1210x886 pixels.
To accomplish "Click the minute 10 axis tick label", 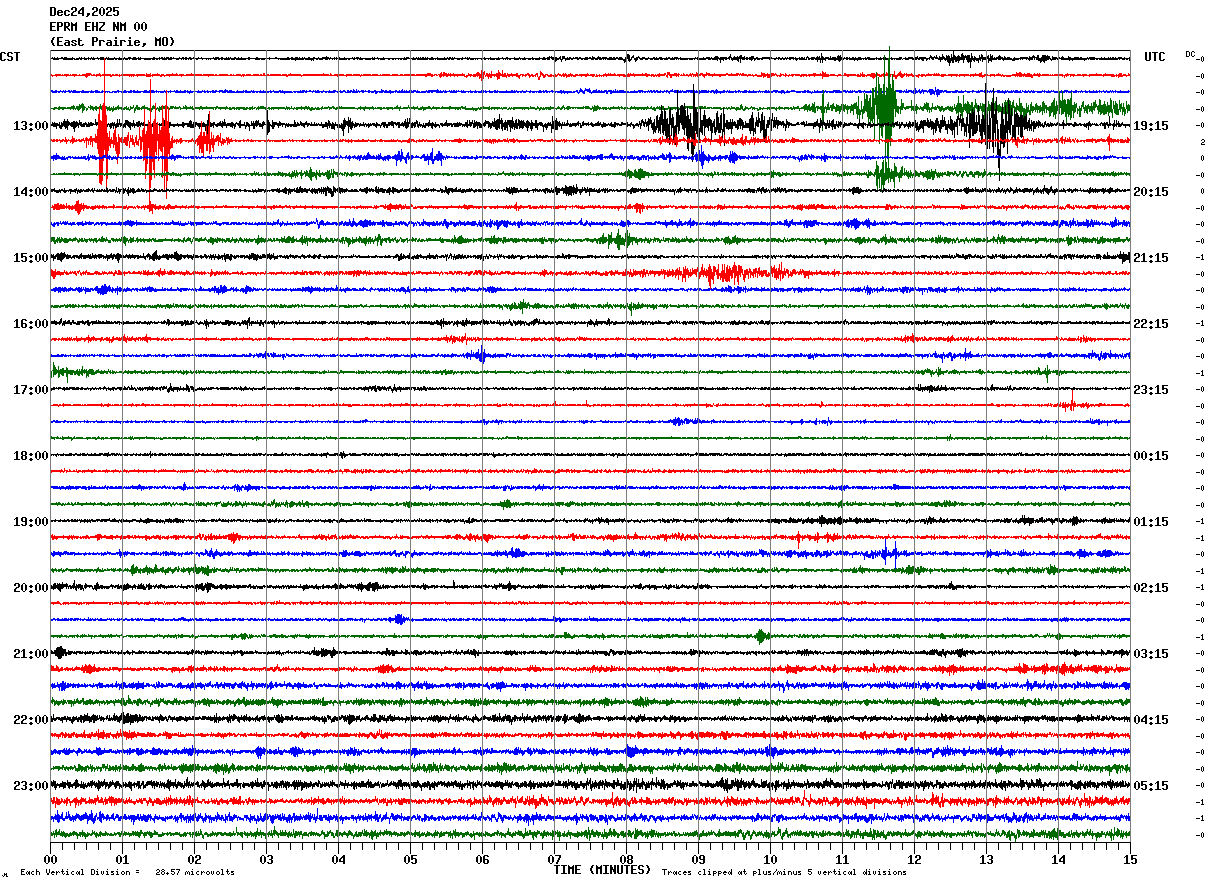I will (x=770, y=859).
